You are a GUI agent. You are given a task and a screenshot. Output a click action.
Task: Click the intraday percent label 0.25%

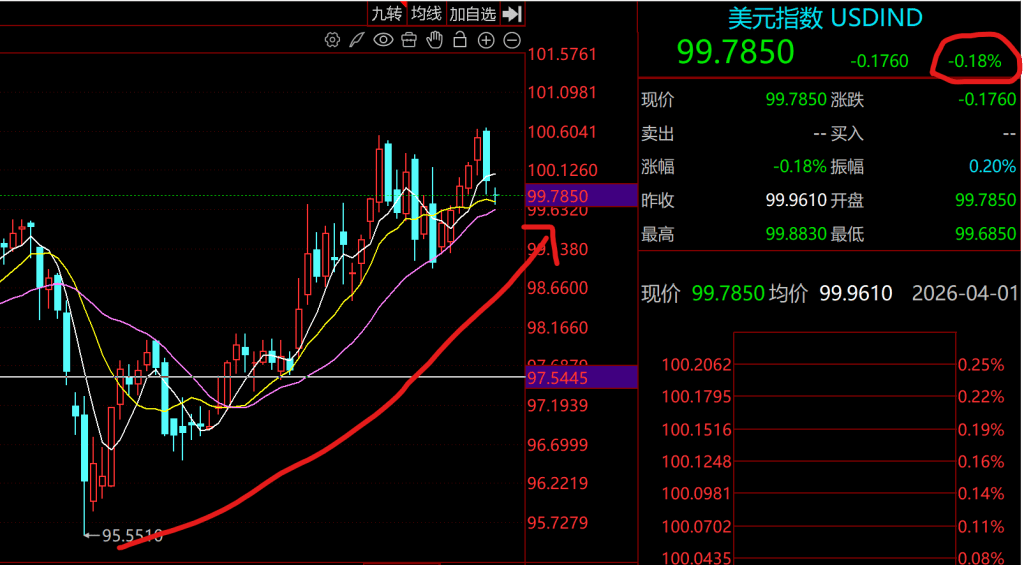pyautogui.click(x=981, y=364)
